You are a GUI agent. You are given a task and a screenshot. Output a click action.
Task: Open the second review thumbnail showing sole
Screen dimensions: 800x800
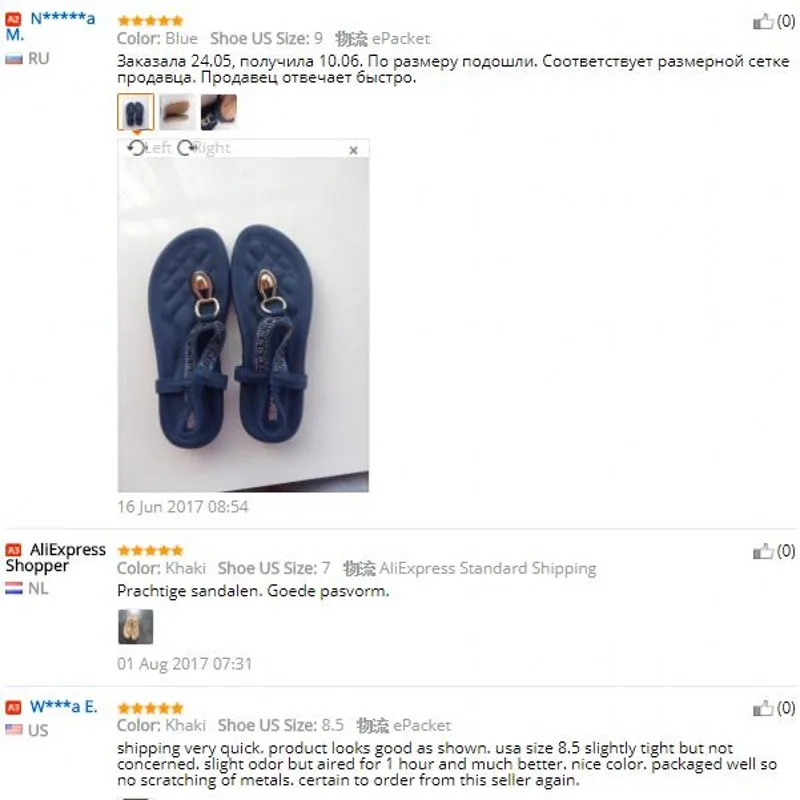click(177, 112)
